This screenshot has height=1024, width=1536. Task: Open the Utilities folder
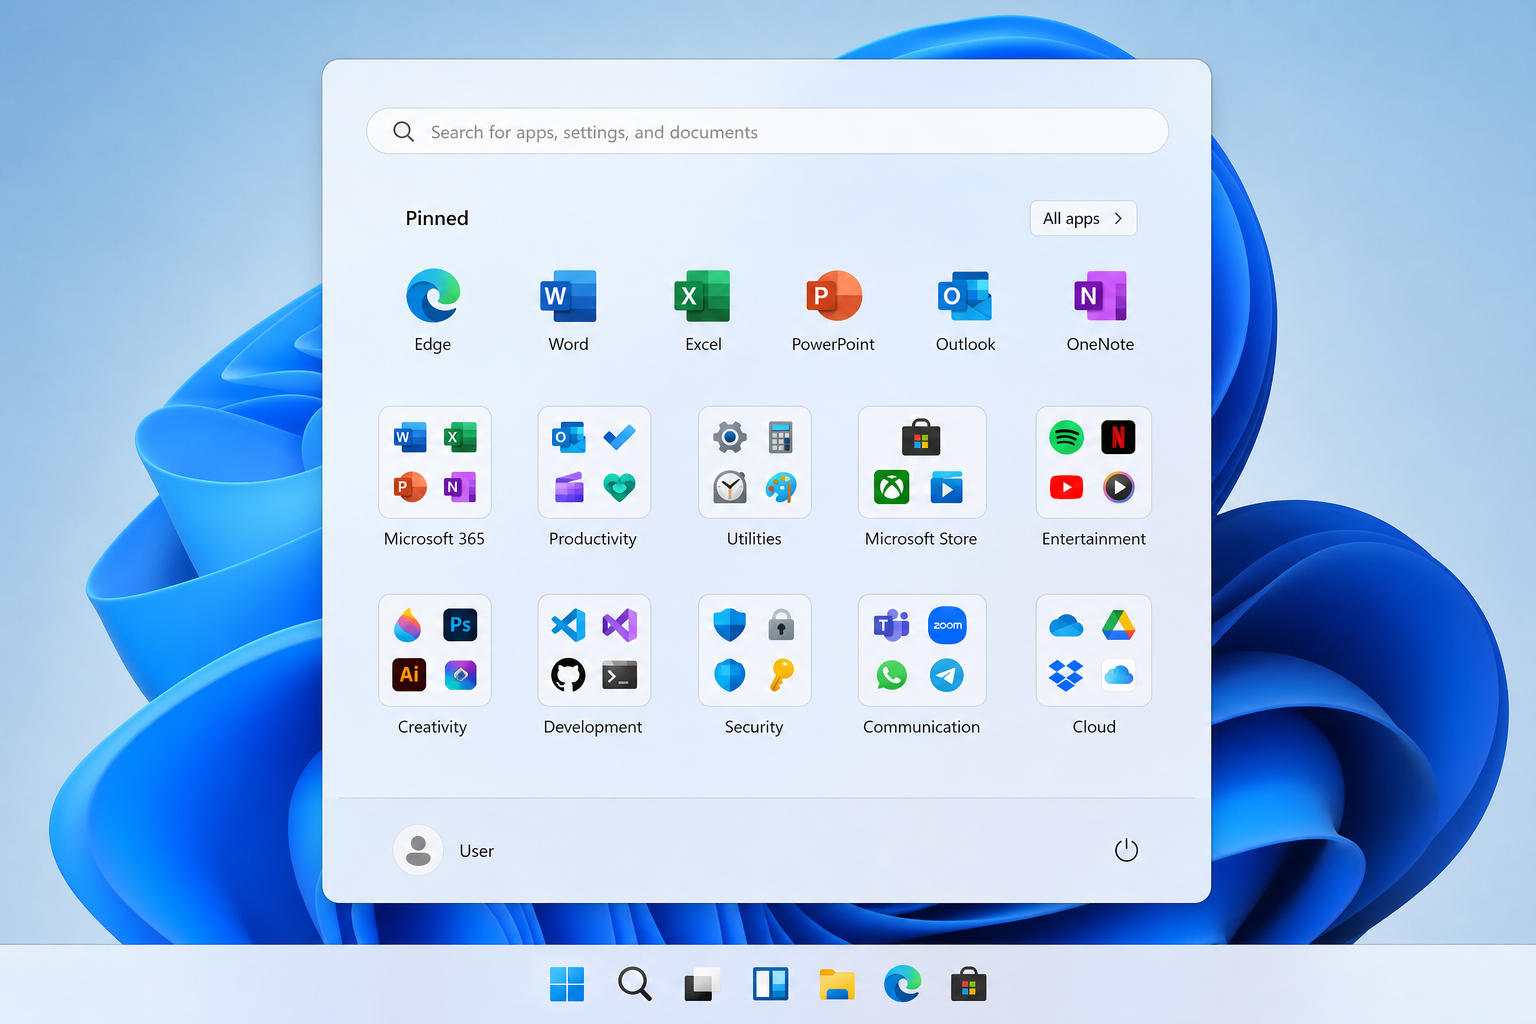[754, 462]
